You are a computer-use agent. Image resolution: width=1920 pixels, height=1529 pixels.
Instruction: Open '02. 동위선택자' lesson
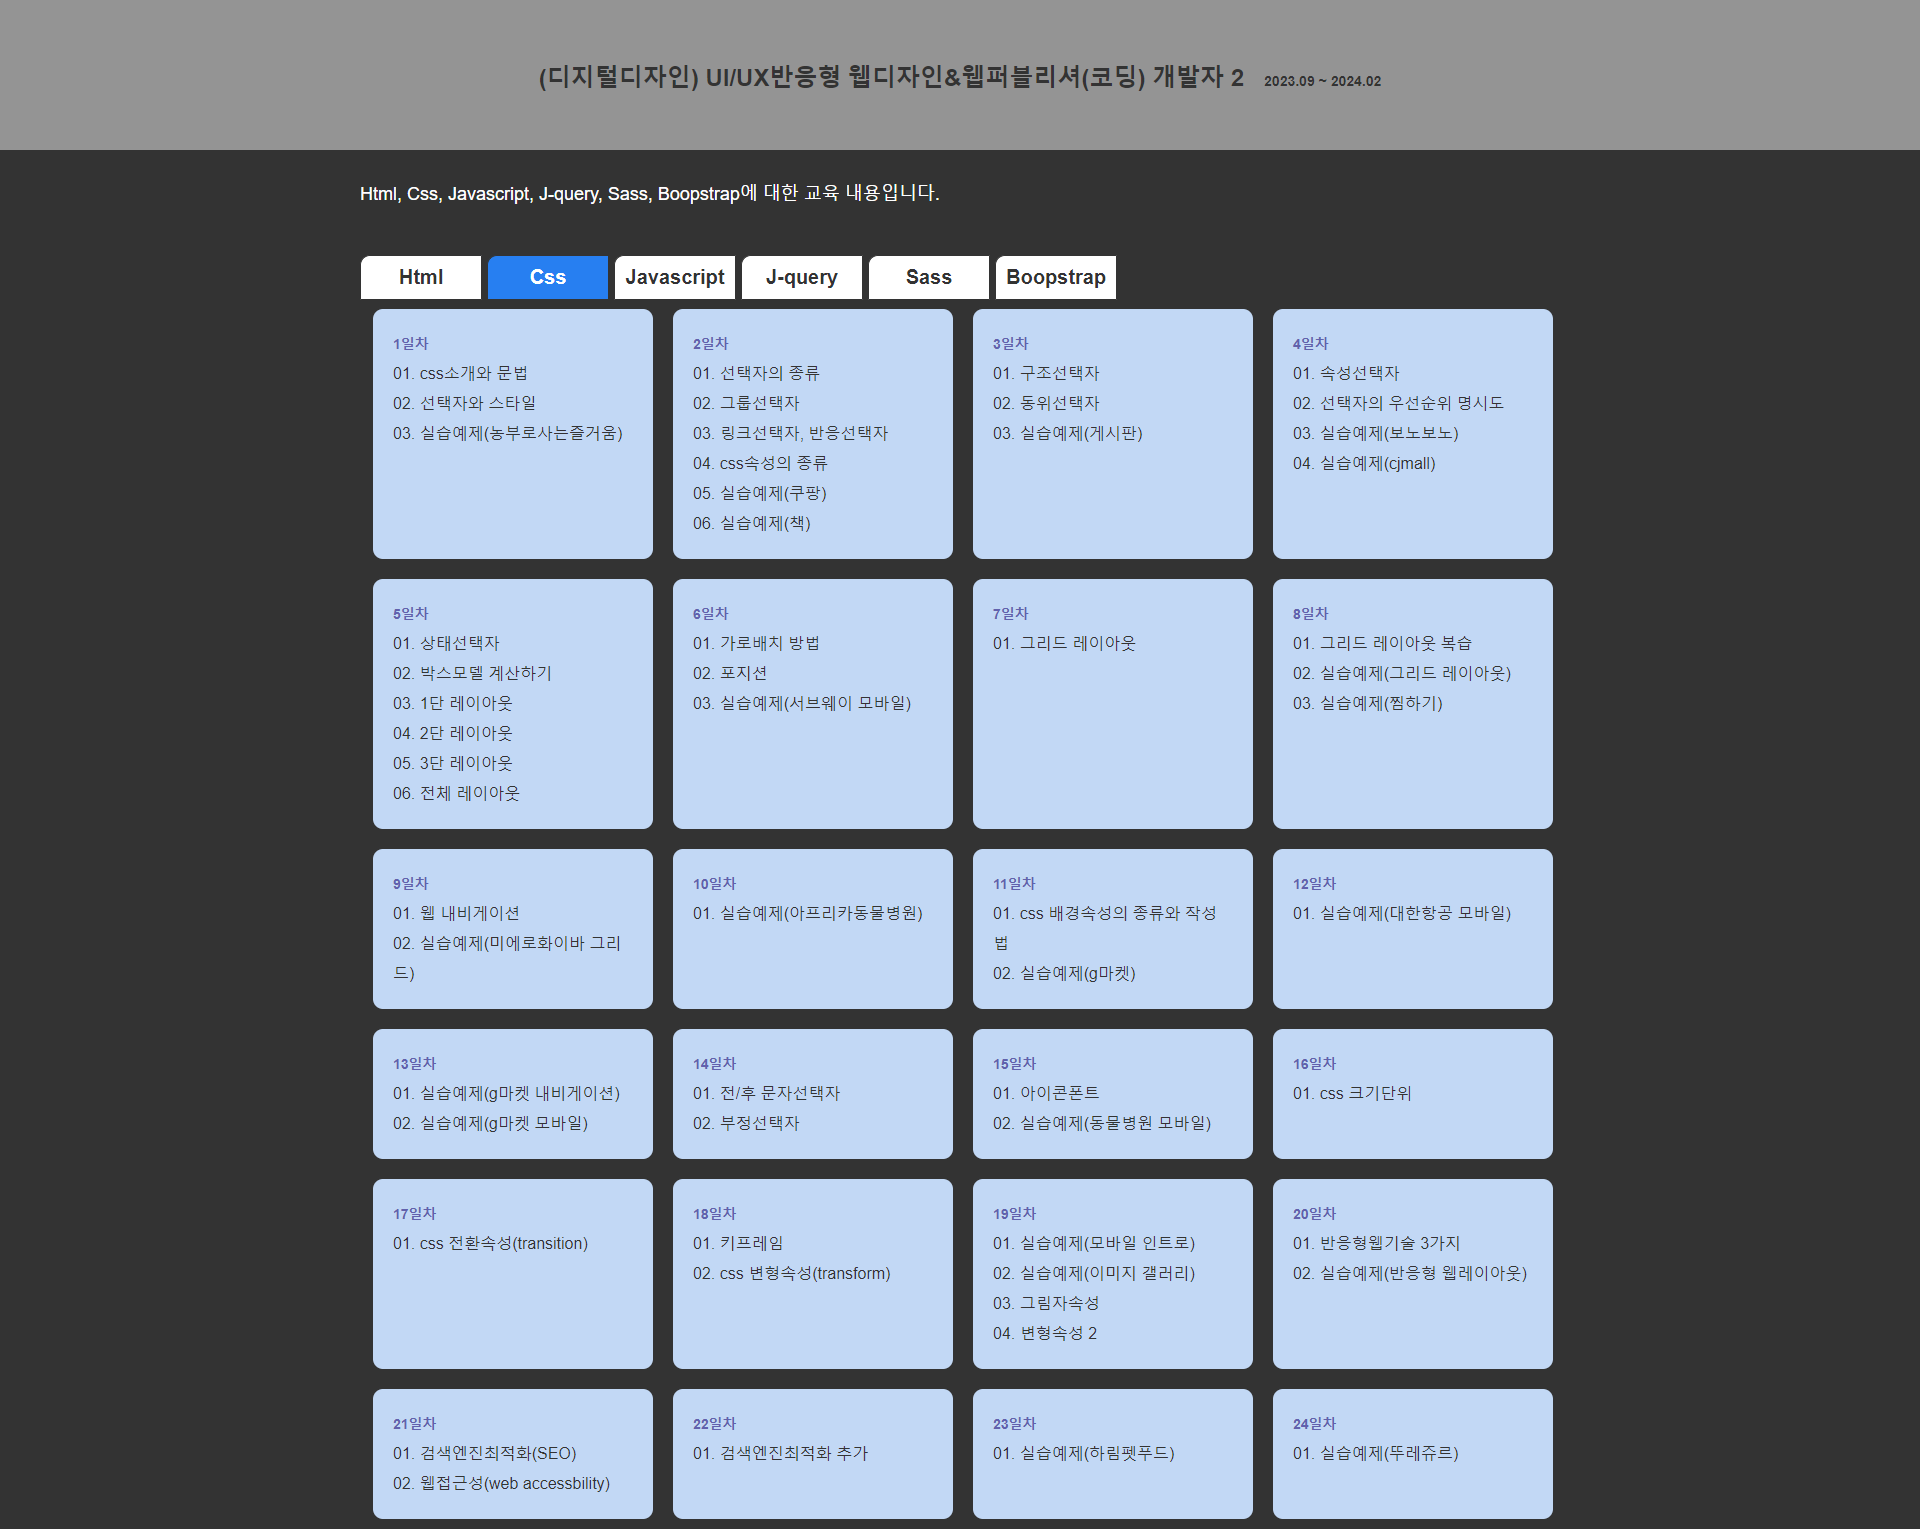click(1046, 403)
